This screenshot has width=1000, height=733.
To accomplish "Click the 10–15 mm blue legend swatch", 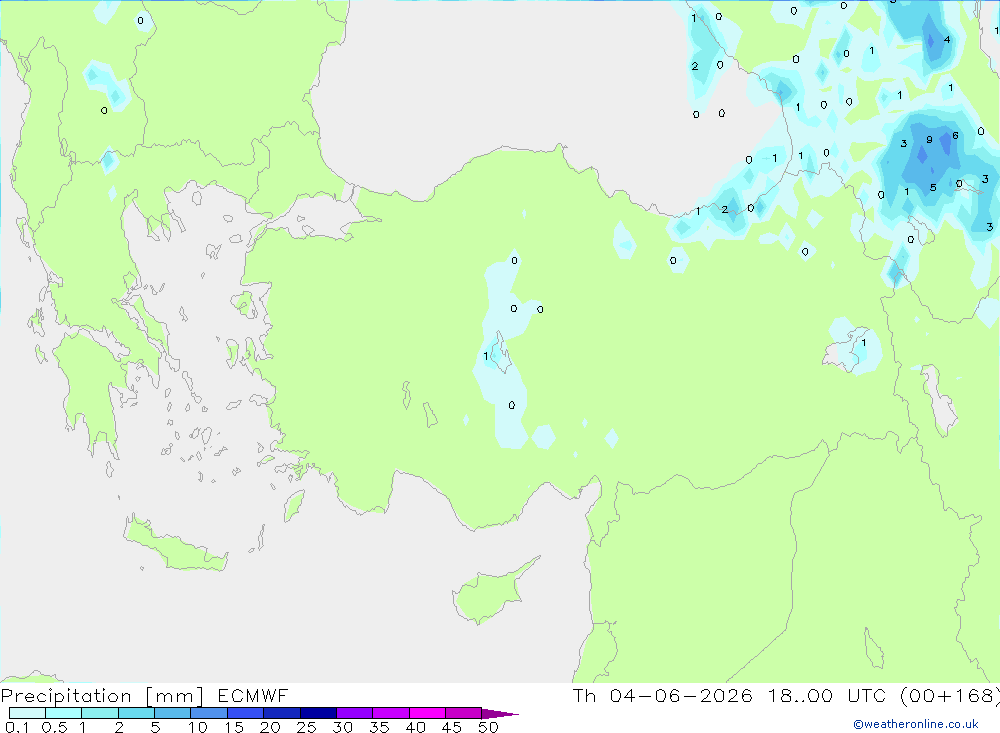I will click(209, 713).
